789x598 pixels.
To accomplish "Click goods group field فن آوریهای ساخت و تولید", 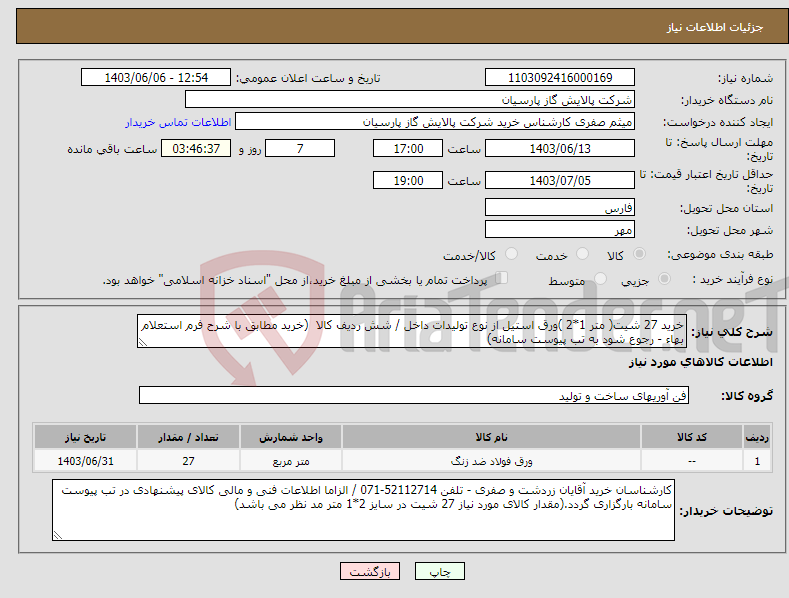I will click(414, 396).
